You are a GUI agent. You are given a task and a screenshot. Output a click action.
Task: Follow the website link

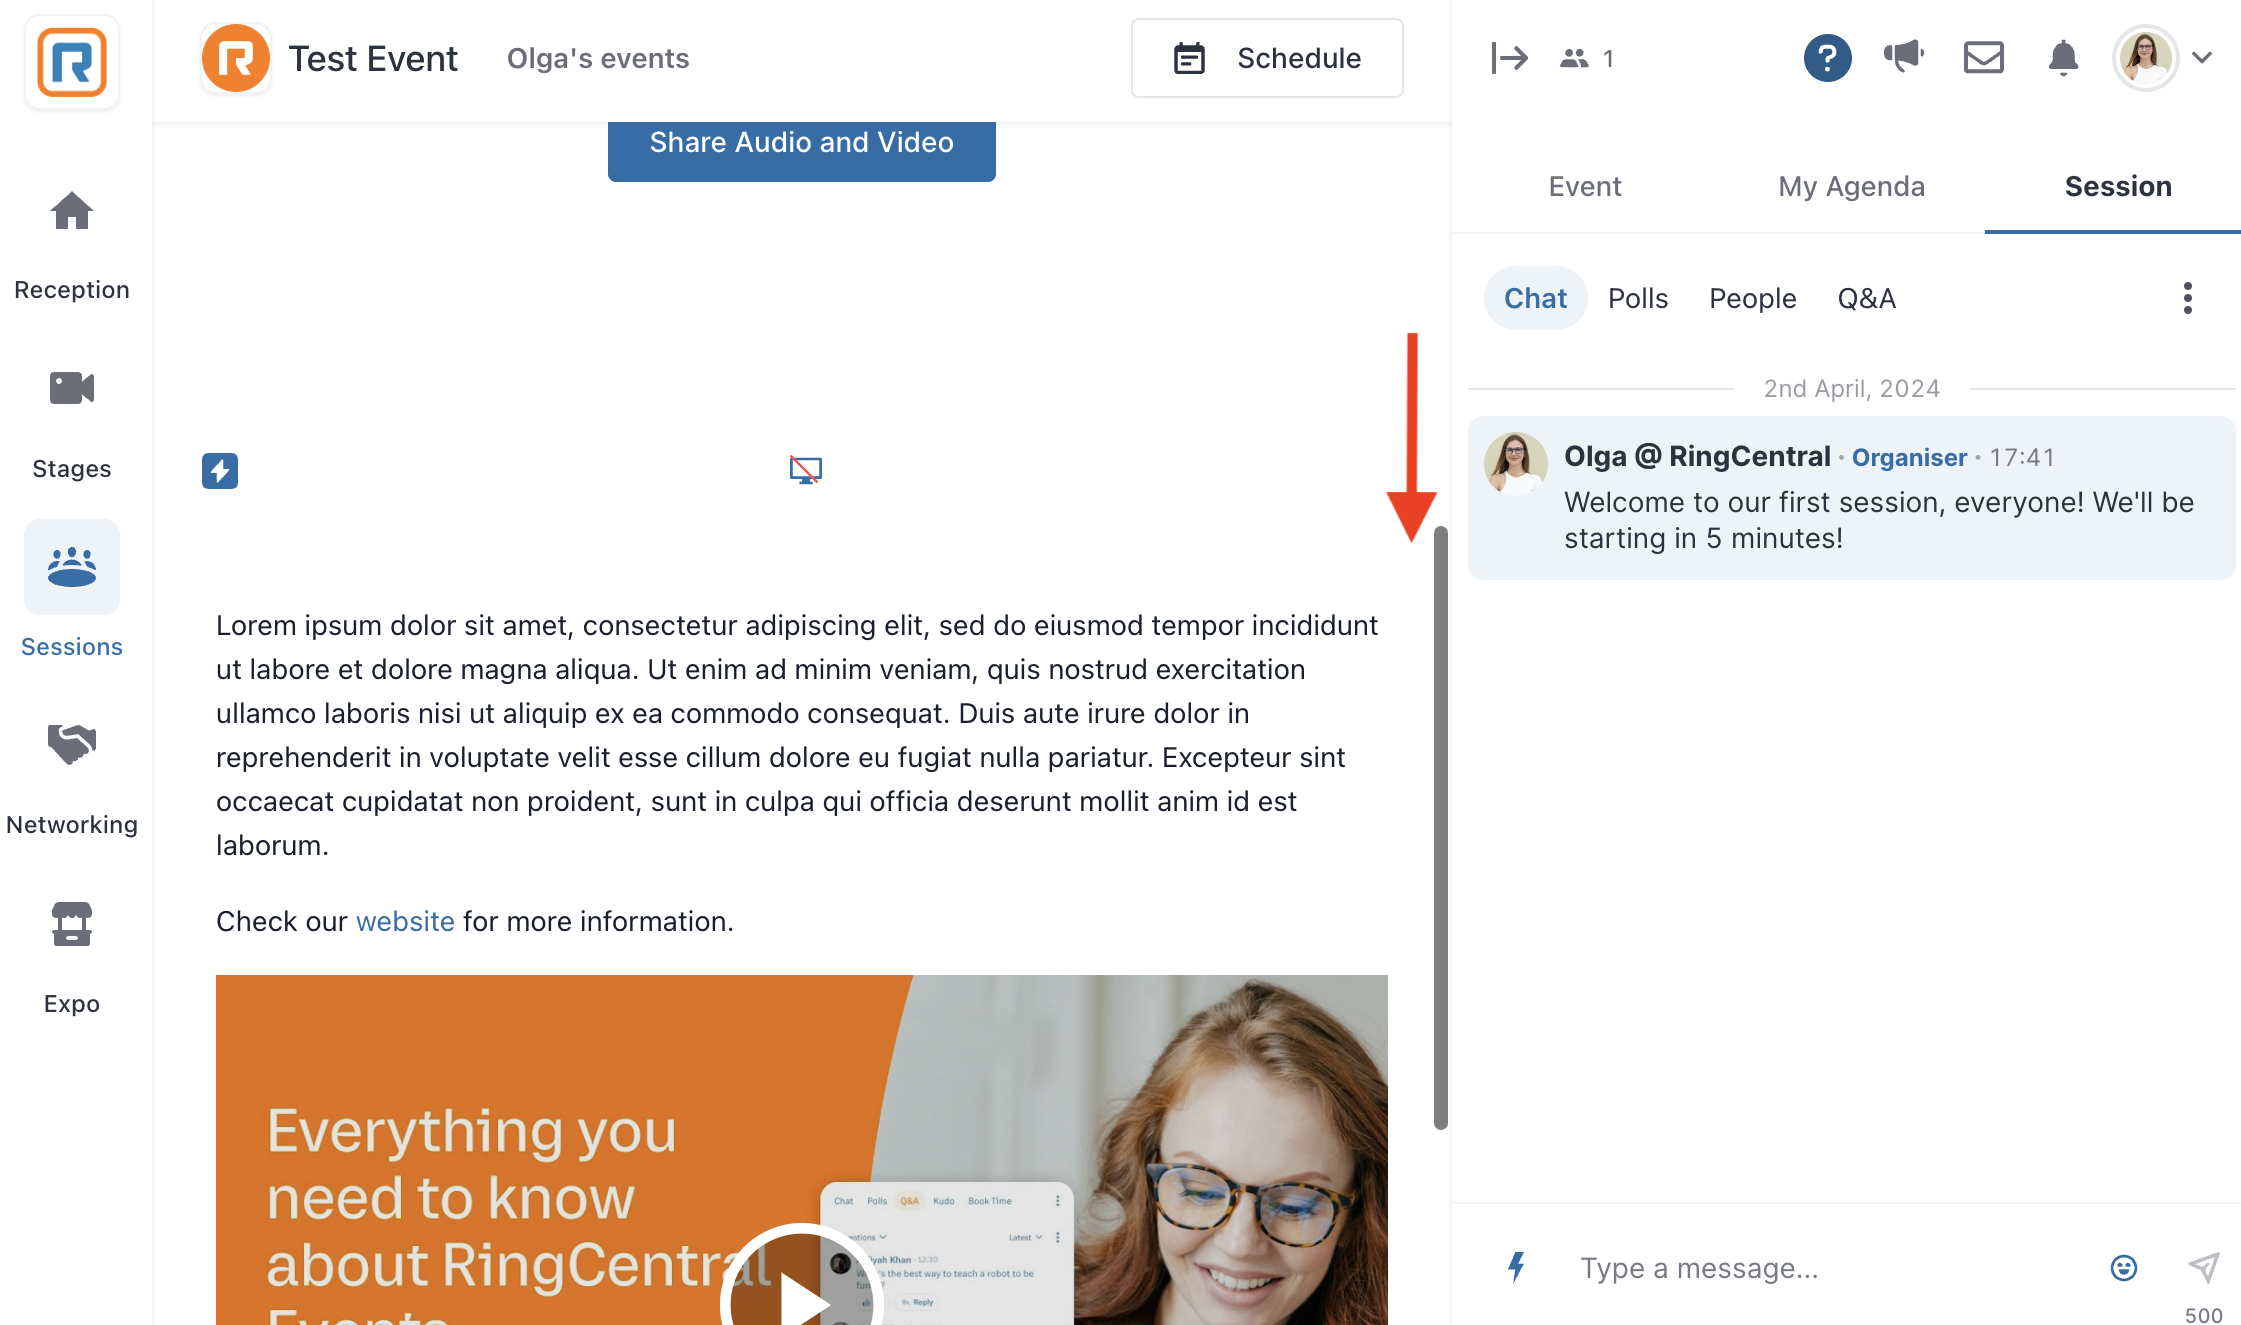point(405,921)
